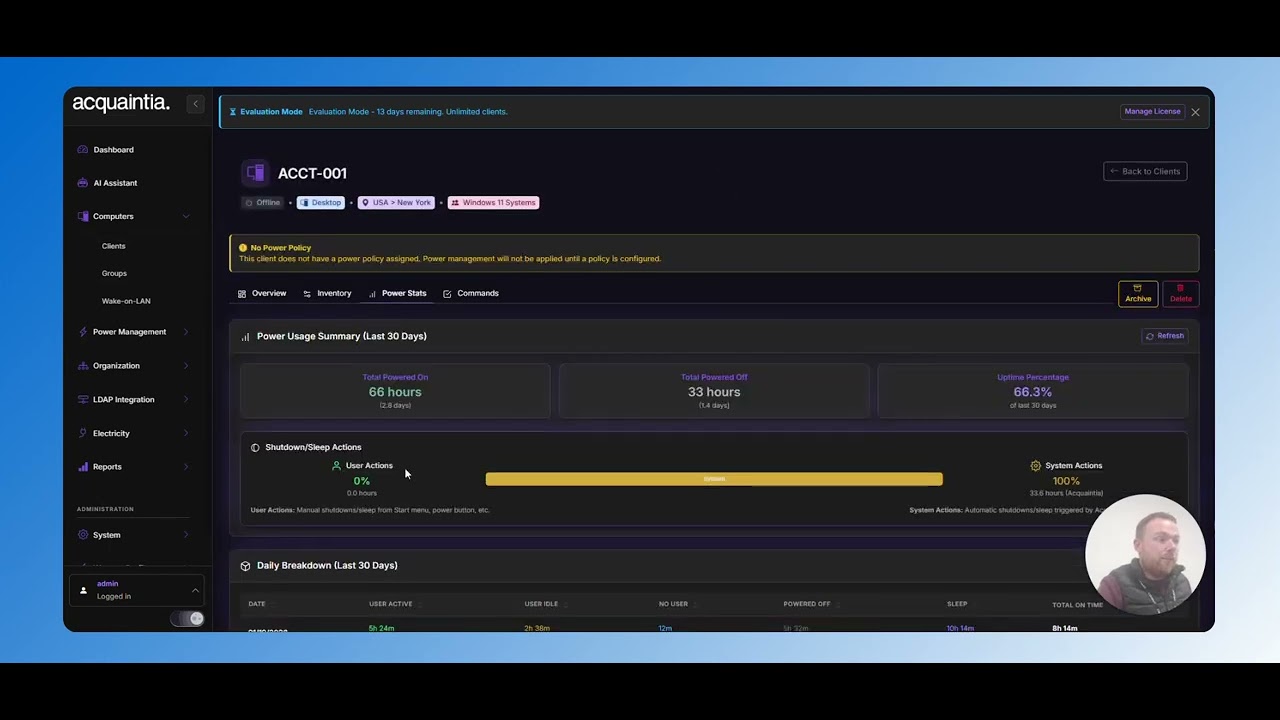Open Groups in the sidebar
Image resolution: width=1280 pixels, height=720 pixels.
pos(114,274)
